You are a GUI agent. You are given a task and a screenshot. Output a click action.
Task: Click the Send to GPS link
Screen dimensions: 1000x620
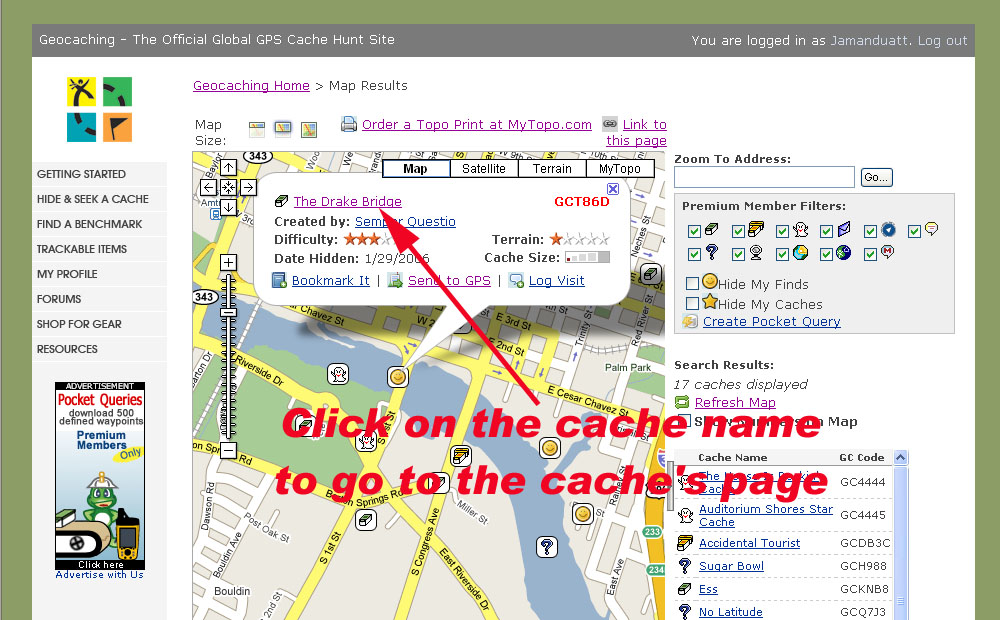click(449, 281)
